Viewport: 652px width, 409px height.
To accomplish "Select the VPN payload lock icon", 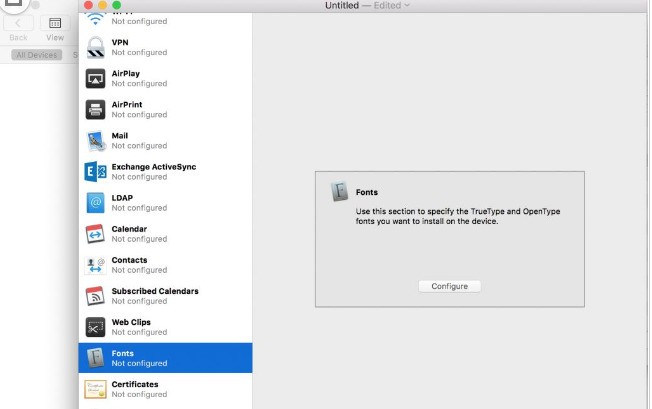I will pos(96,47).
